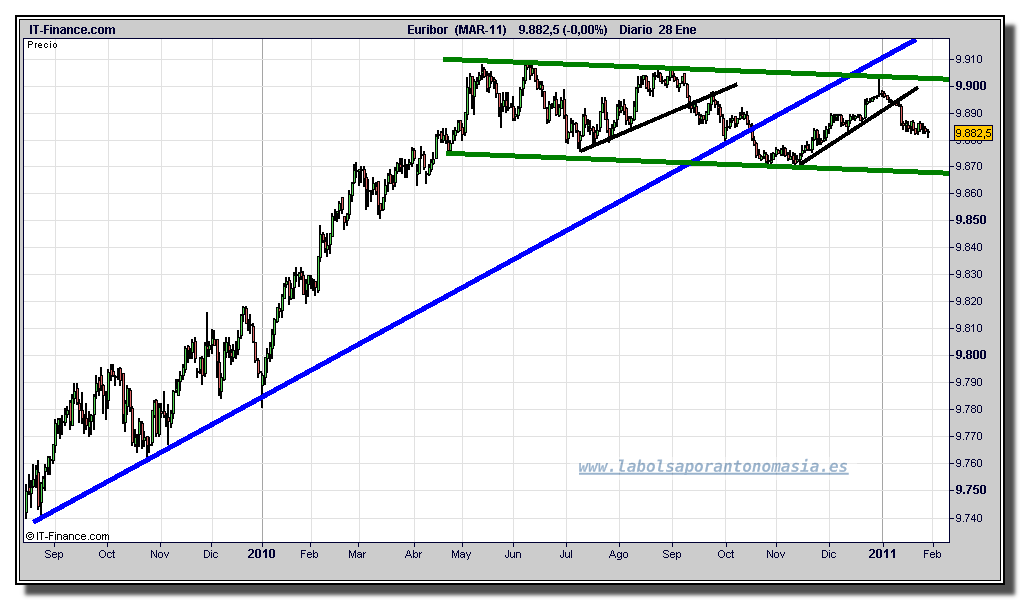Viewport: 1020px width, 600px height.
Task: Click the Oct label after Sep 2010
Action: (x=725, y=554)
